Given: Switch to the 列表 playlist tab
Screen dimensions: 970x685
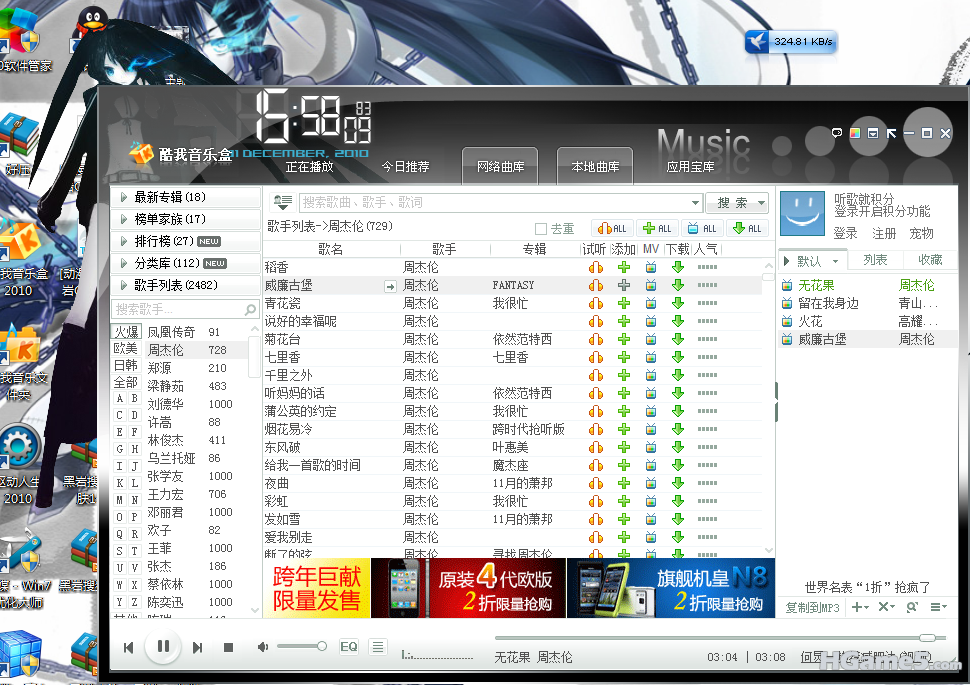Looking at the screenshot, I should [875, 260].
